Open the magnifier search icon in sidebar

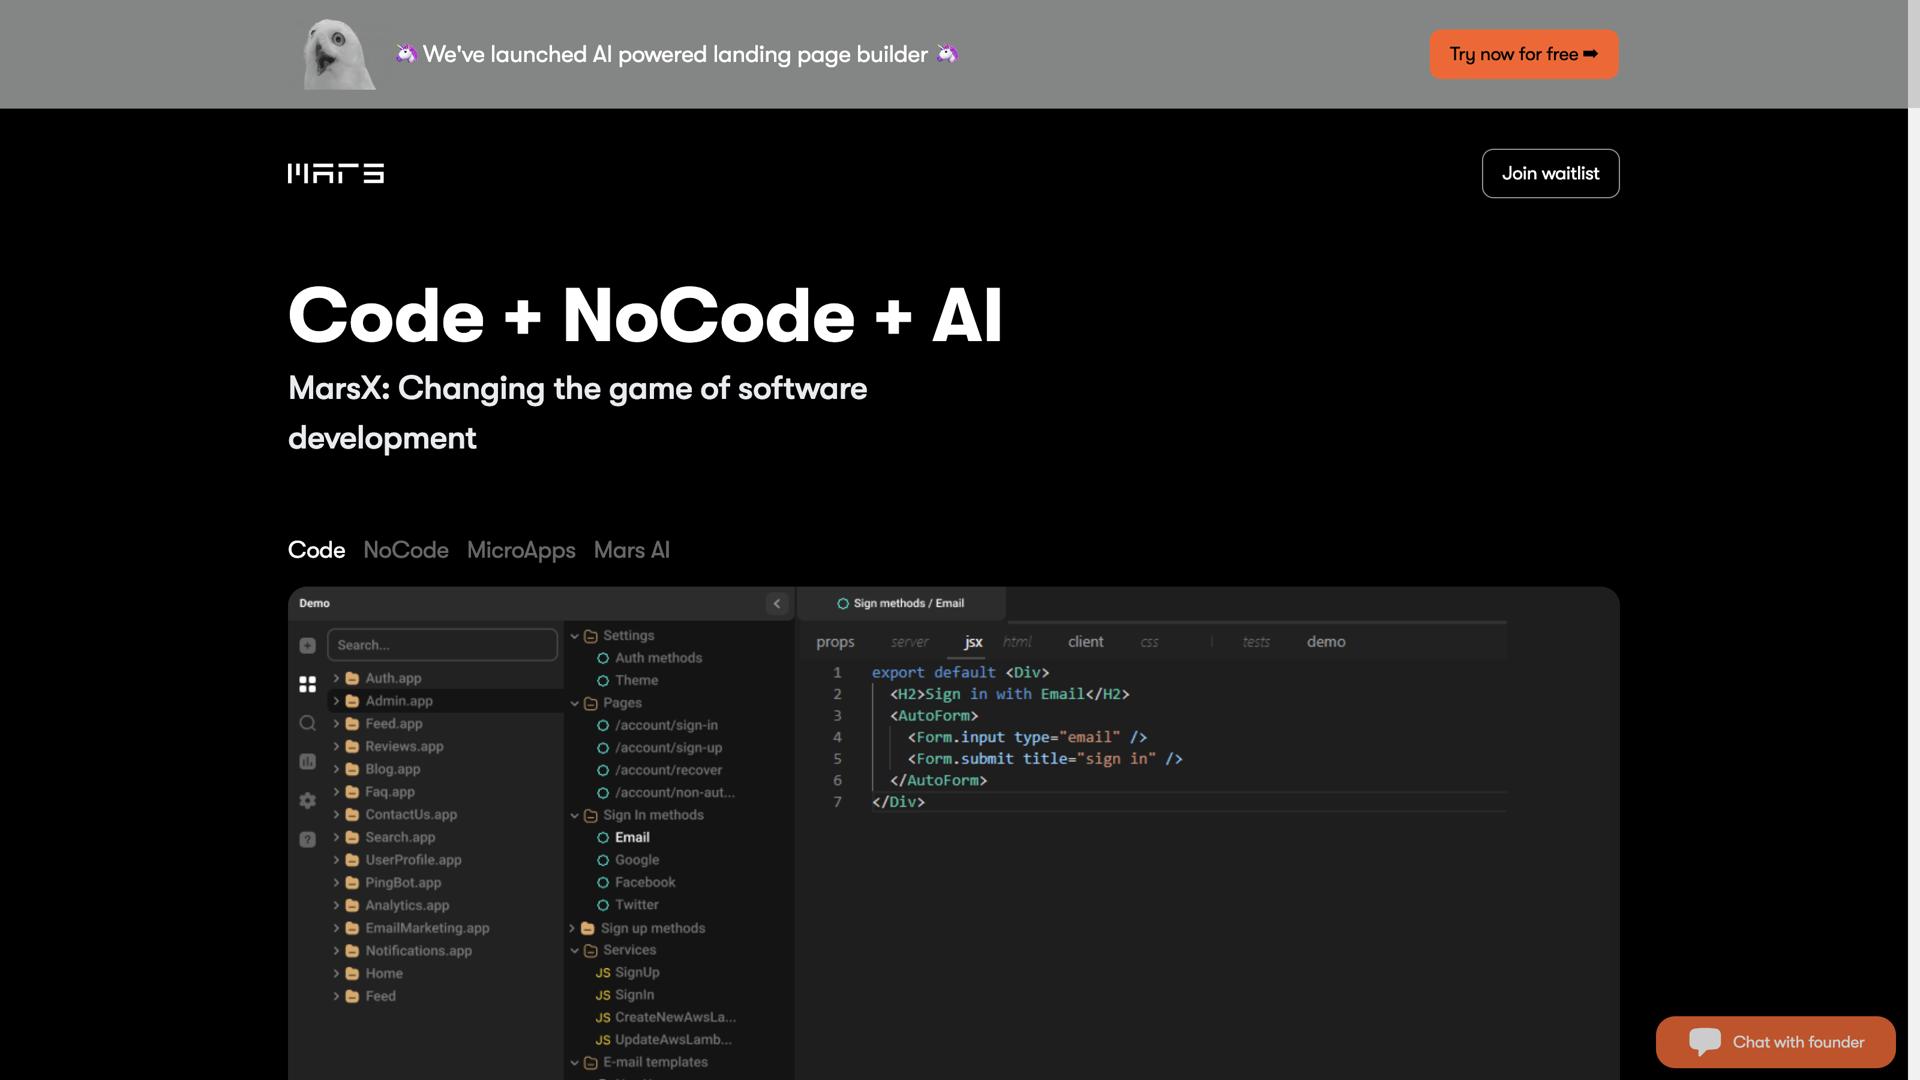(307, 723)
